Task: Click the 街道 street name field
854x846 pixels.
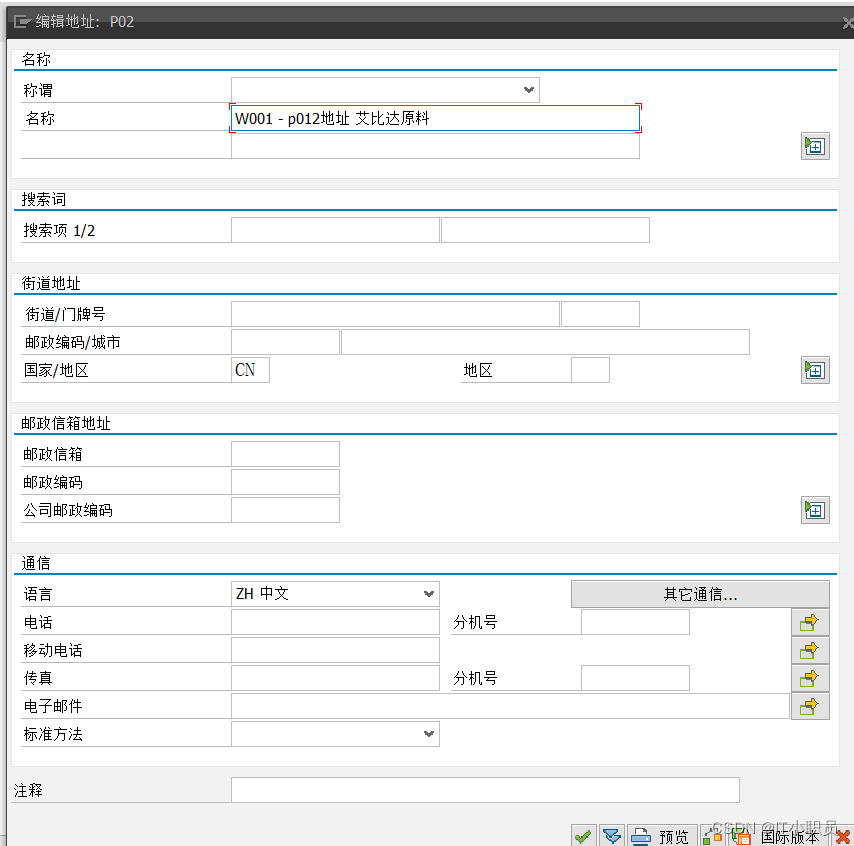Action: [x=395, y=314]
